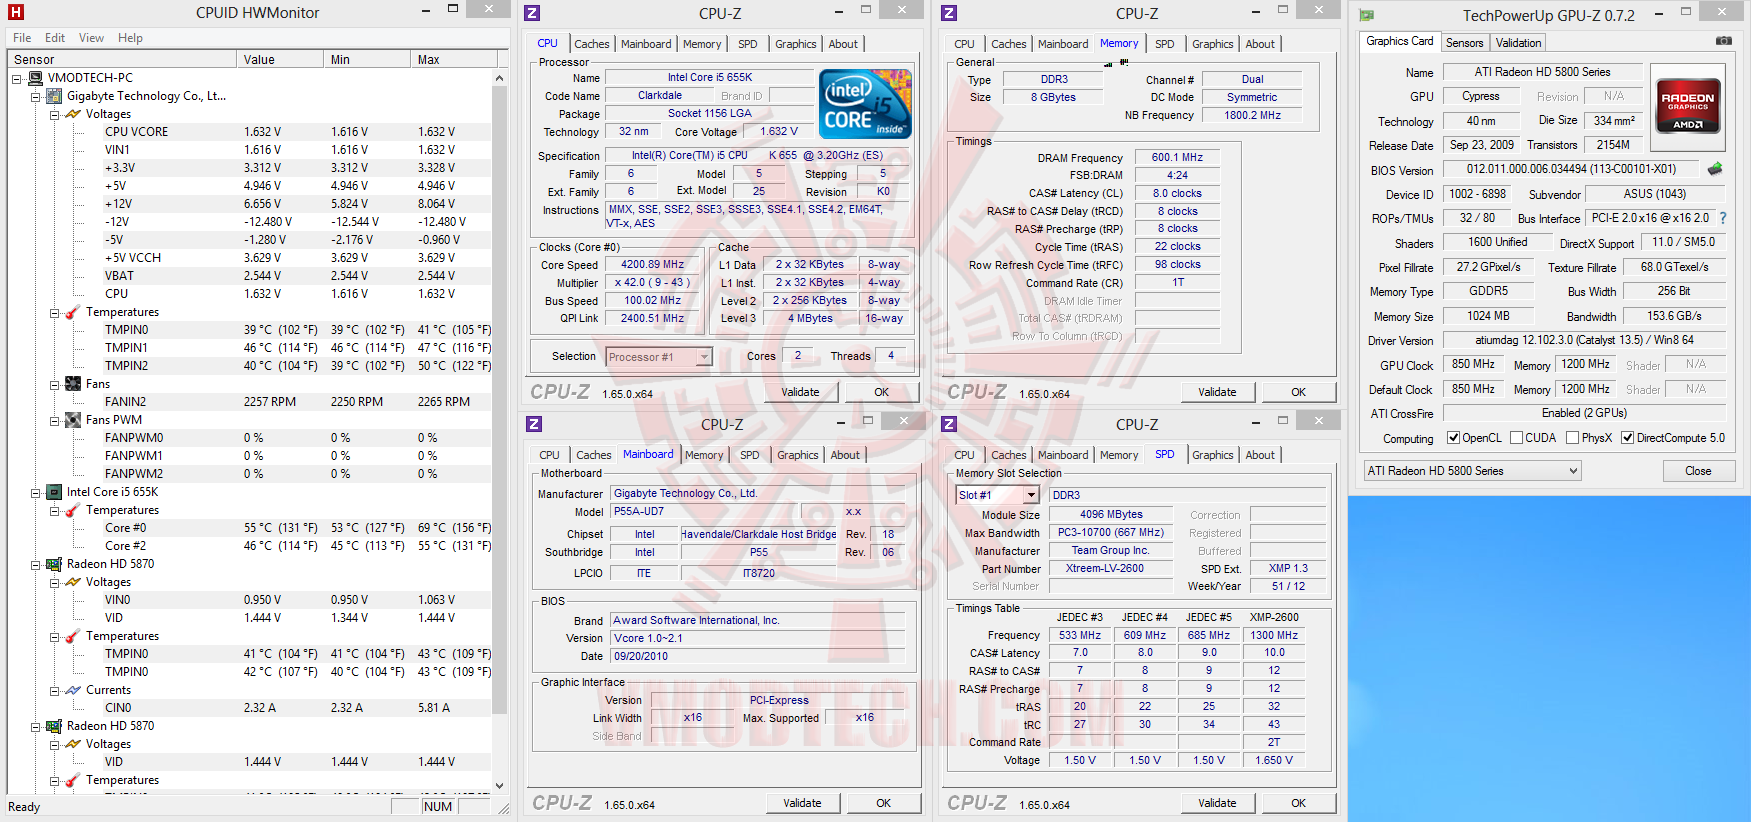The image size is (1751, 822).
Task: Click OK in the CPU-Z Motherboard window
Action: point(883,803)
